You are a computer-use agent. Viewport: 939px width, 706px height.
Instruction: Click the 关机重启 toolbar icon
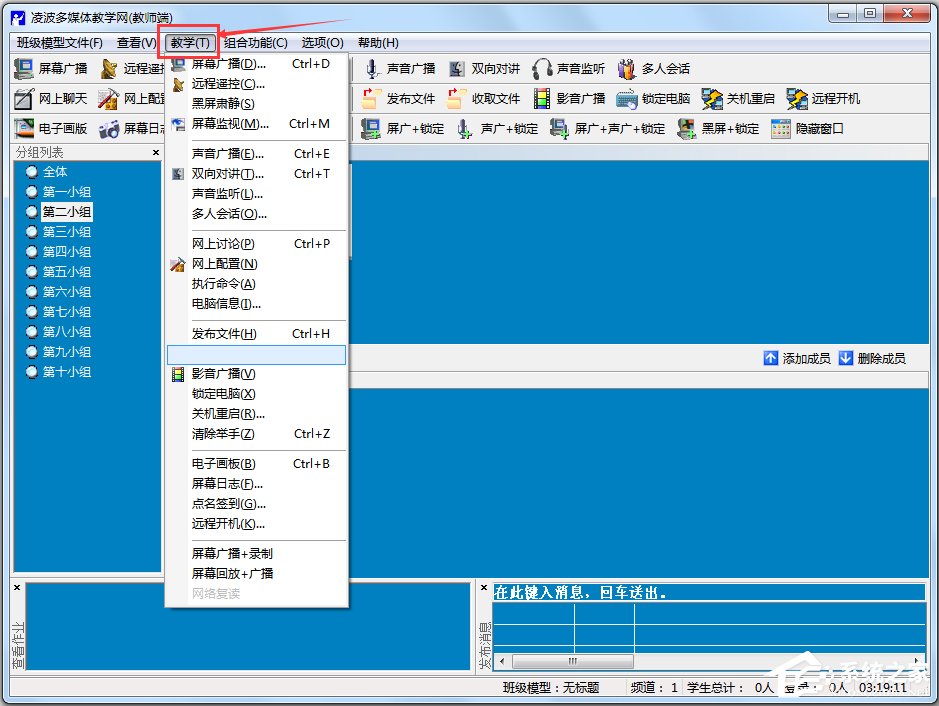click(x=712, y=99)
